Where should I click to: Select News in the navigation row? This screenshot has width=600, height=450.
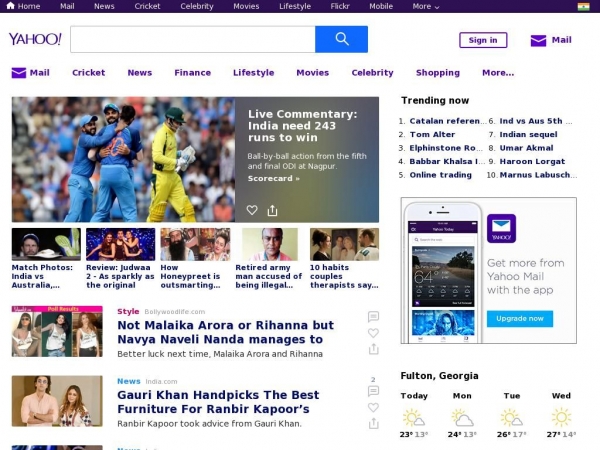point(140,73)
